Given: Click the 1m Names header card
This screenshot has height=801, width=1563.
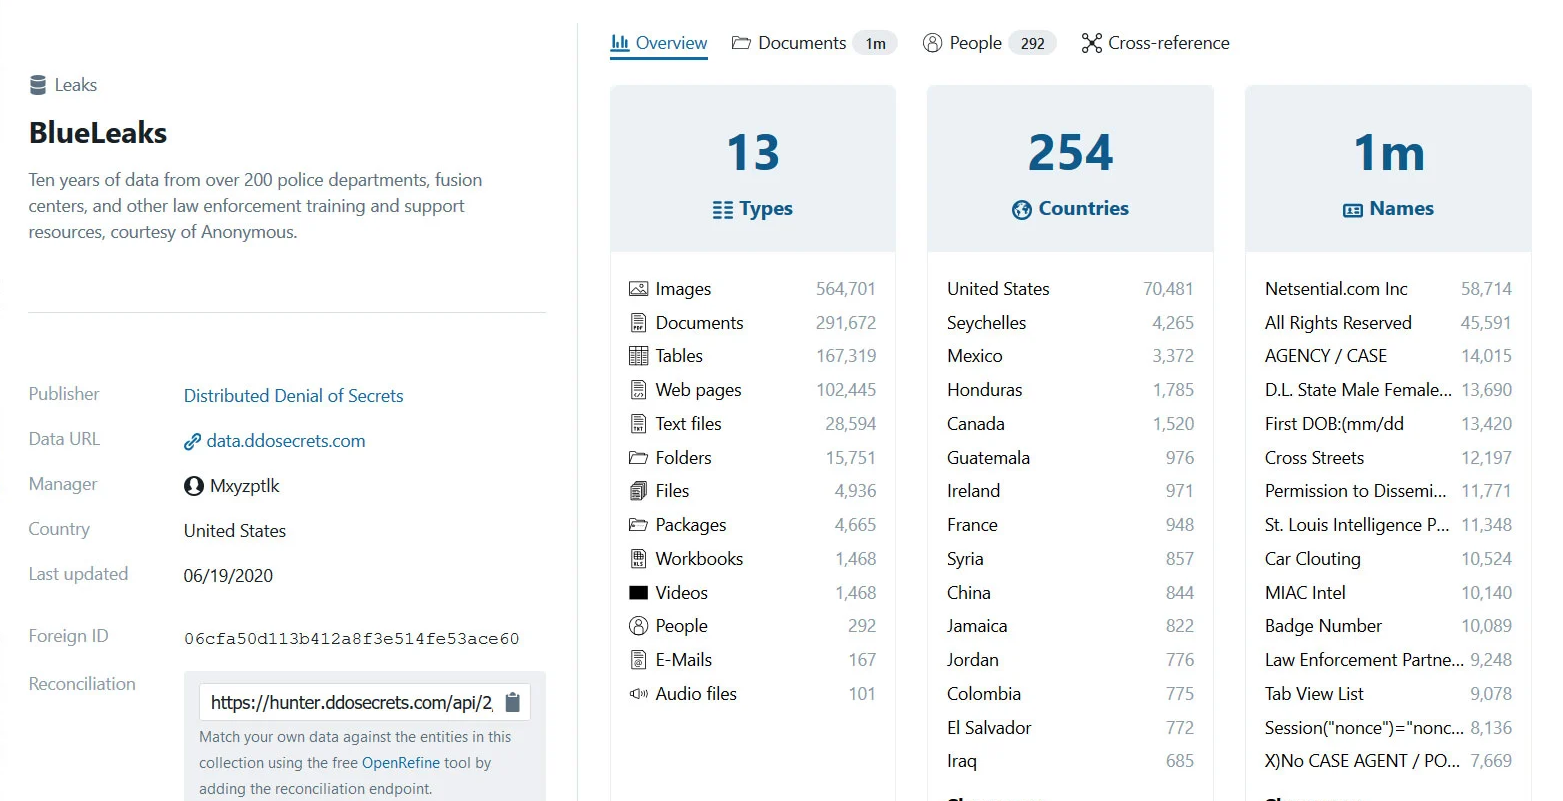Looking at the screenshot, I should point(1388,169).
